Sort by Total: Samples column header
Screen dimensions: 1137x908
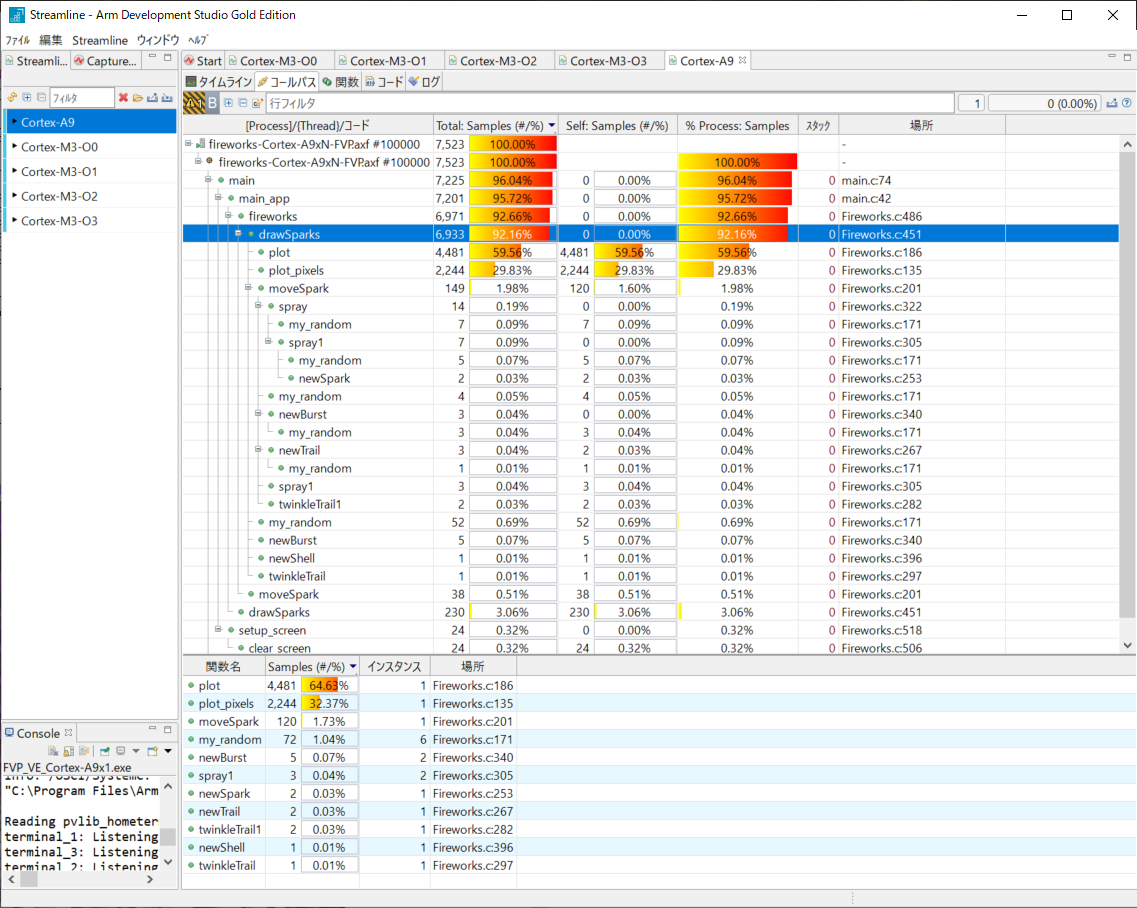(x=495, y=125)
